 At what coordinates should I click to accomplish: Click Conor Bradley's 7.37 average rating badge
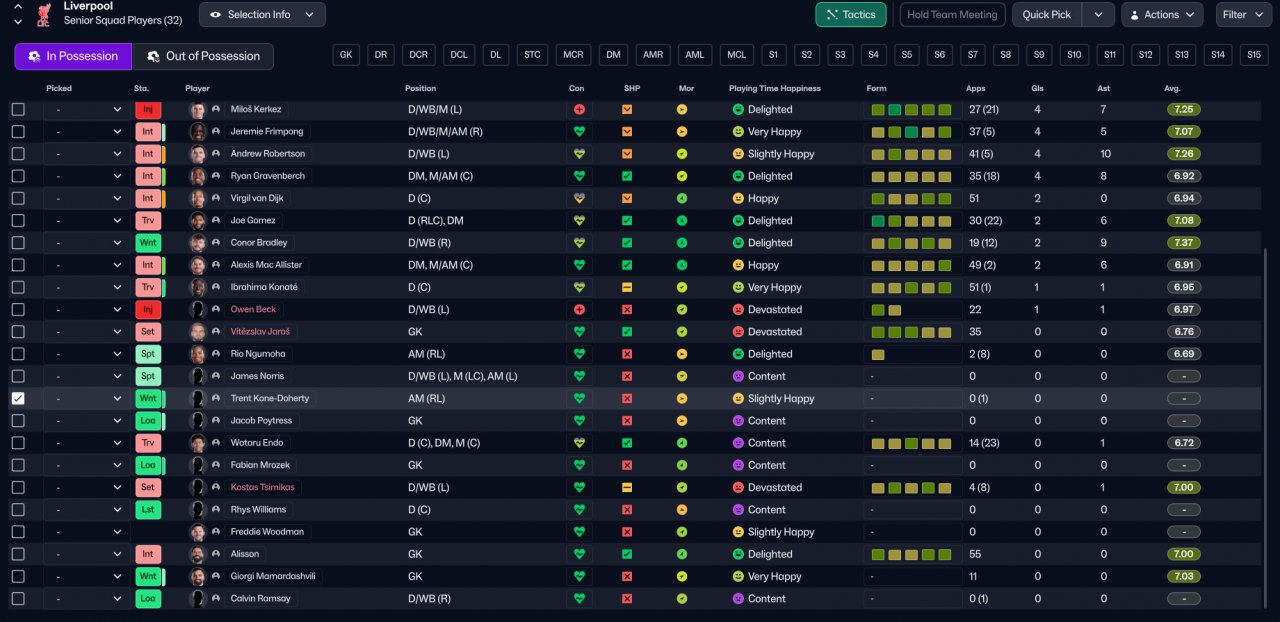click(1184, 243)
